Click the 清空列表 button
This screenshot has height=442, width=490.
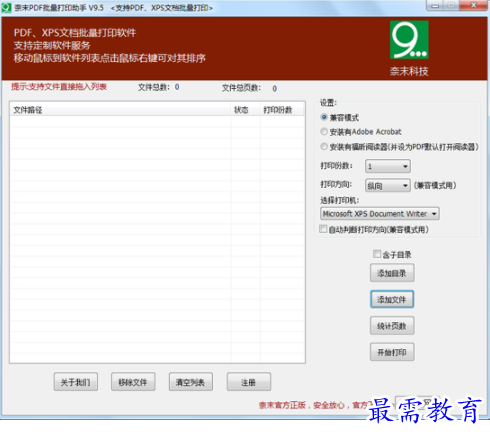click(x=191, y=382)
